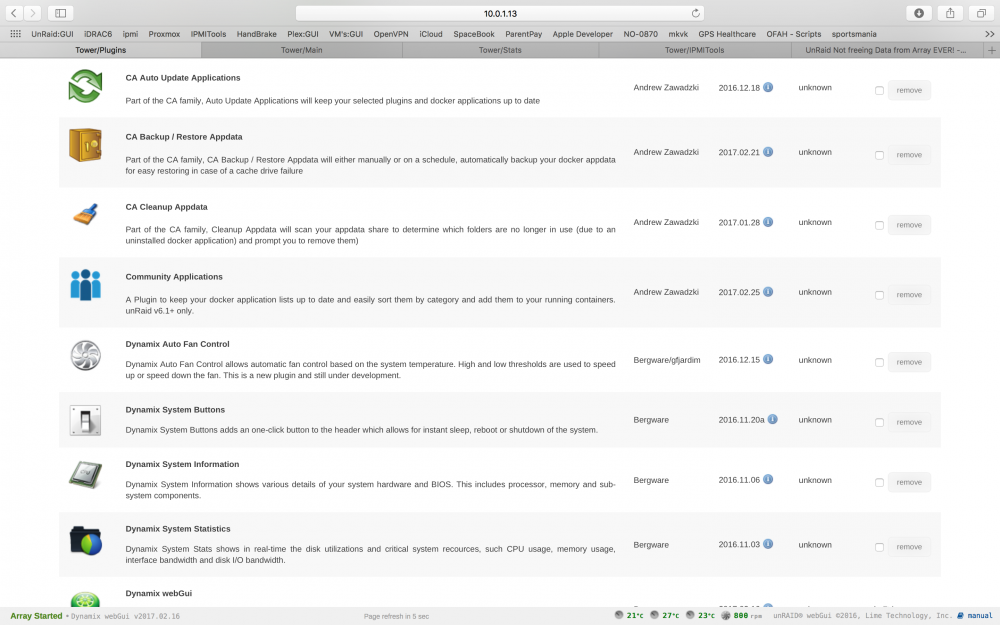Screen dimensions: 1000x625
Task: Click the address bar showing 10.0.1.13
Action: click(x=500, y=13)
